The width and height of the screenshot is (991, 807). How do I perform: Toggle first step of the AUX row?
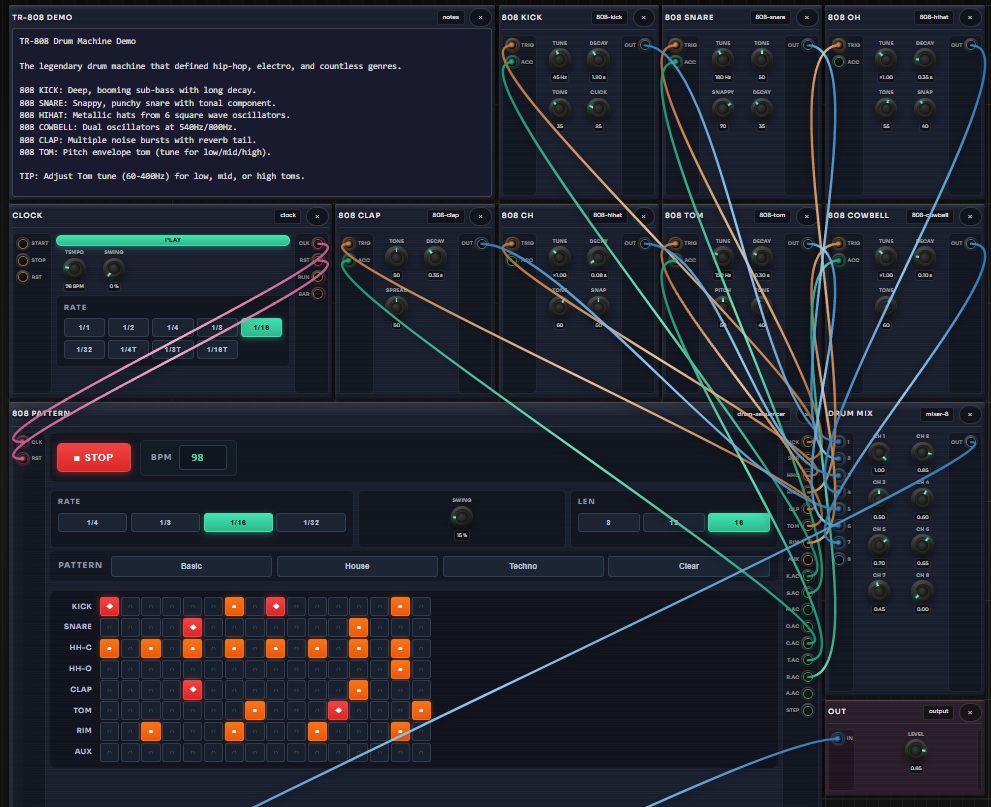(110, 752)
